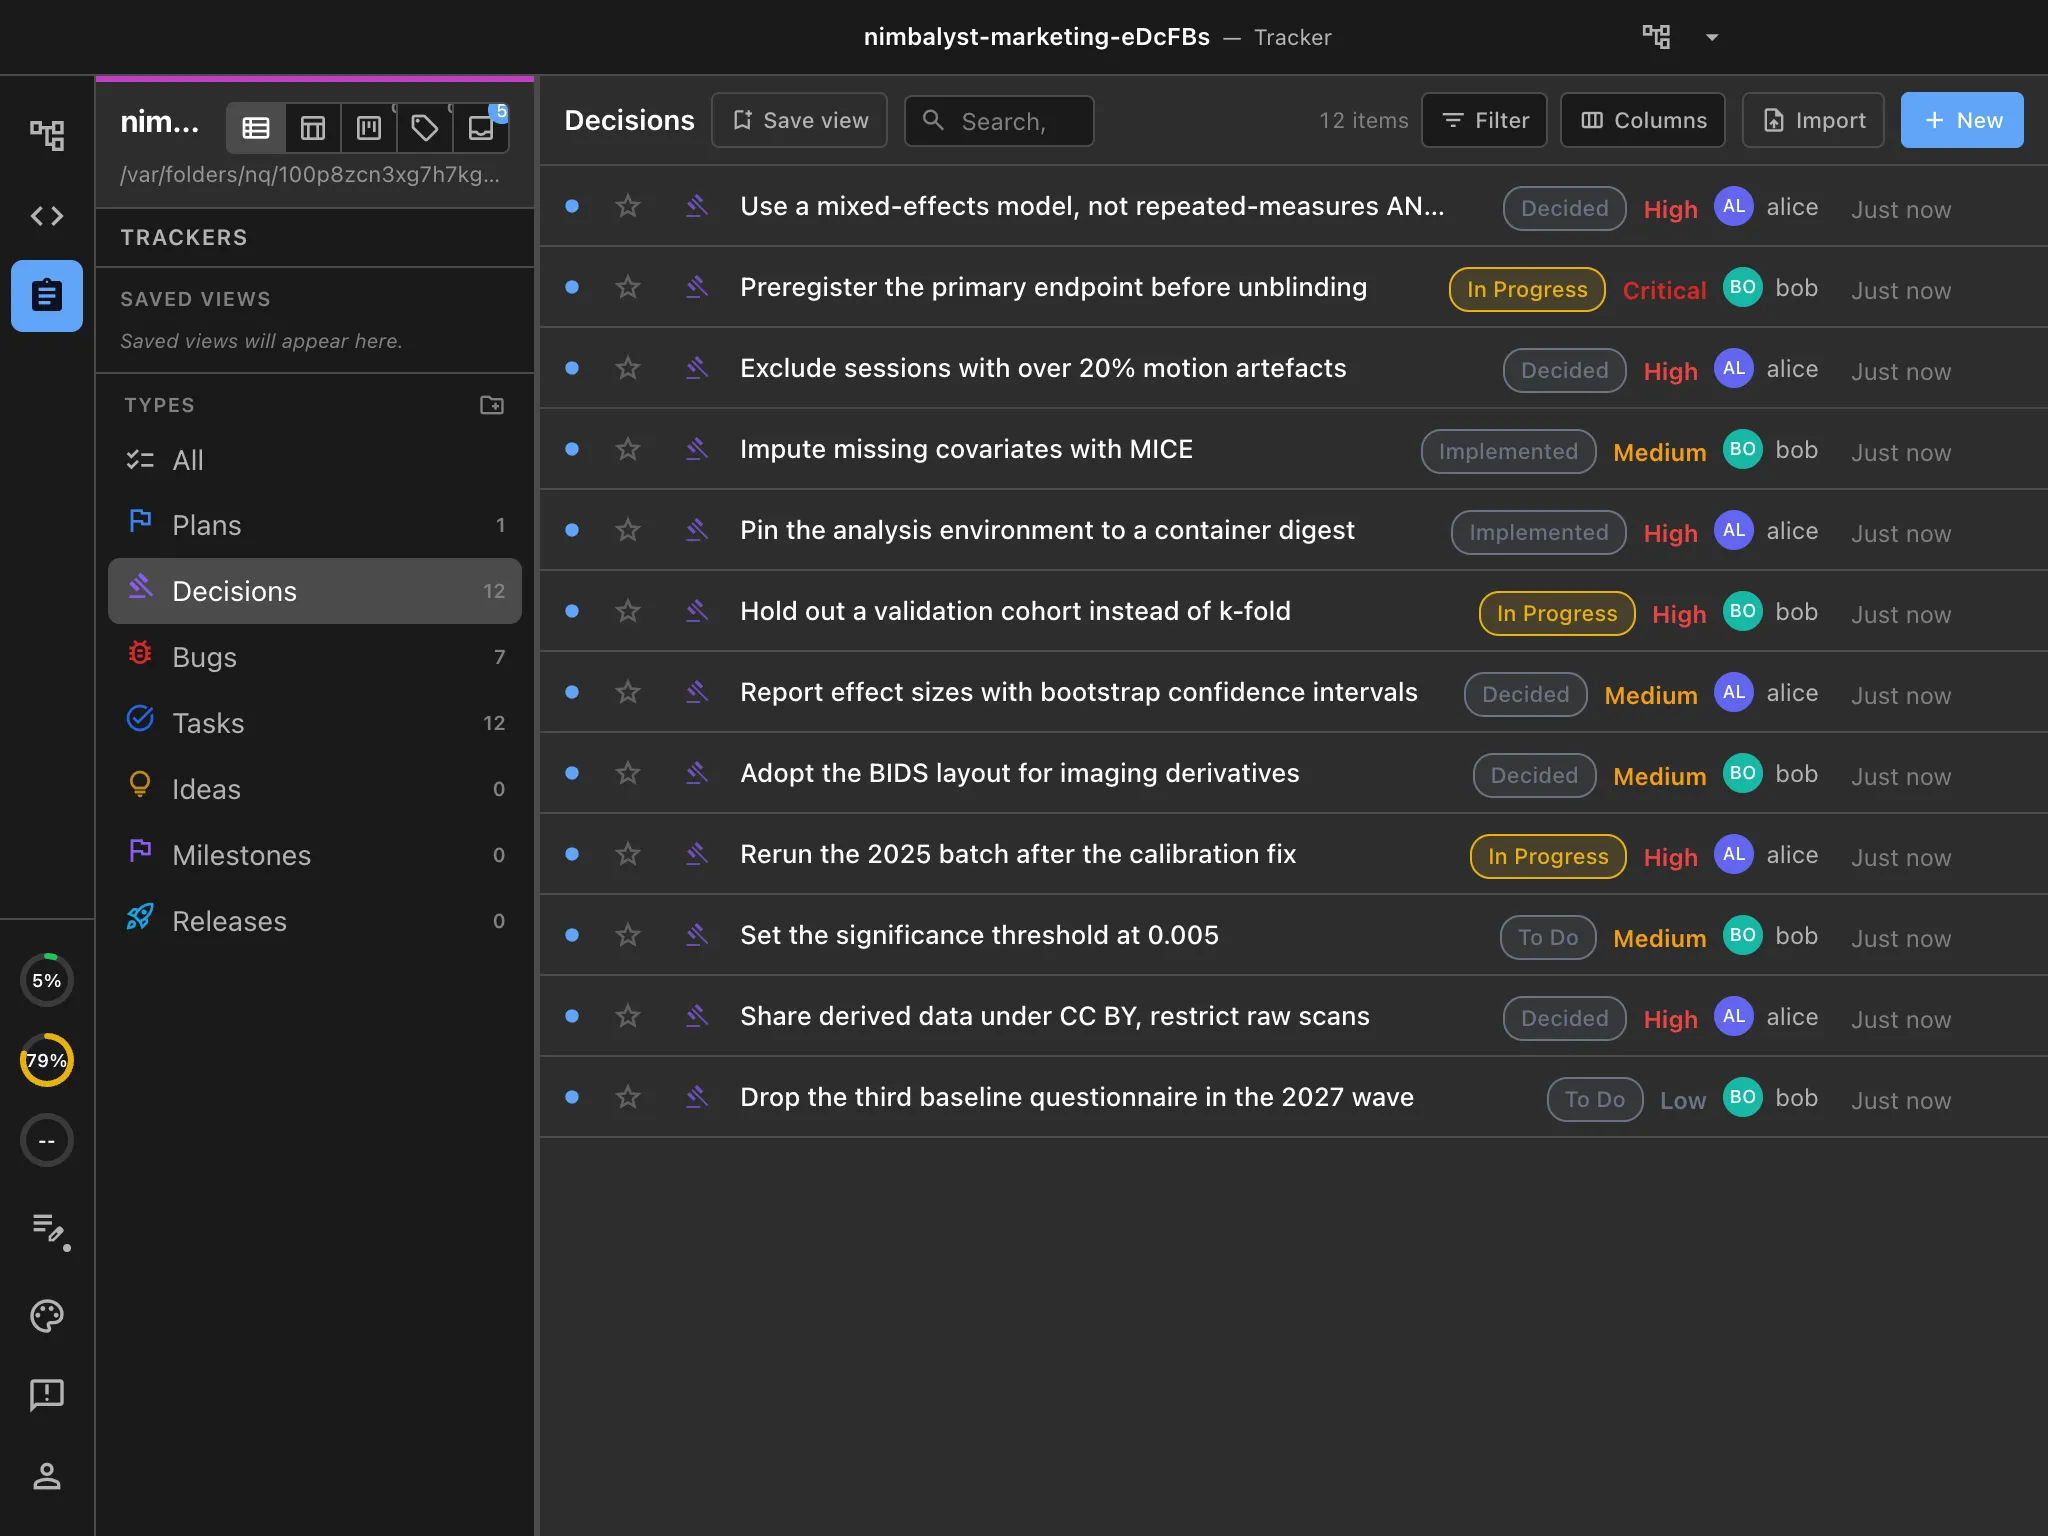Viewport: 2048px width, 1536px height.
Task: Change Implemented status on Impute missing covariates row
Action: 1508,451
